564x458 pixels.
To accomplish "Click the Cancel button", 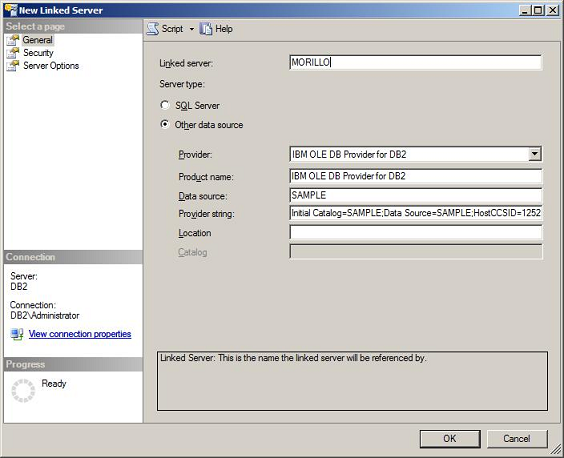I will pos(517,439).
